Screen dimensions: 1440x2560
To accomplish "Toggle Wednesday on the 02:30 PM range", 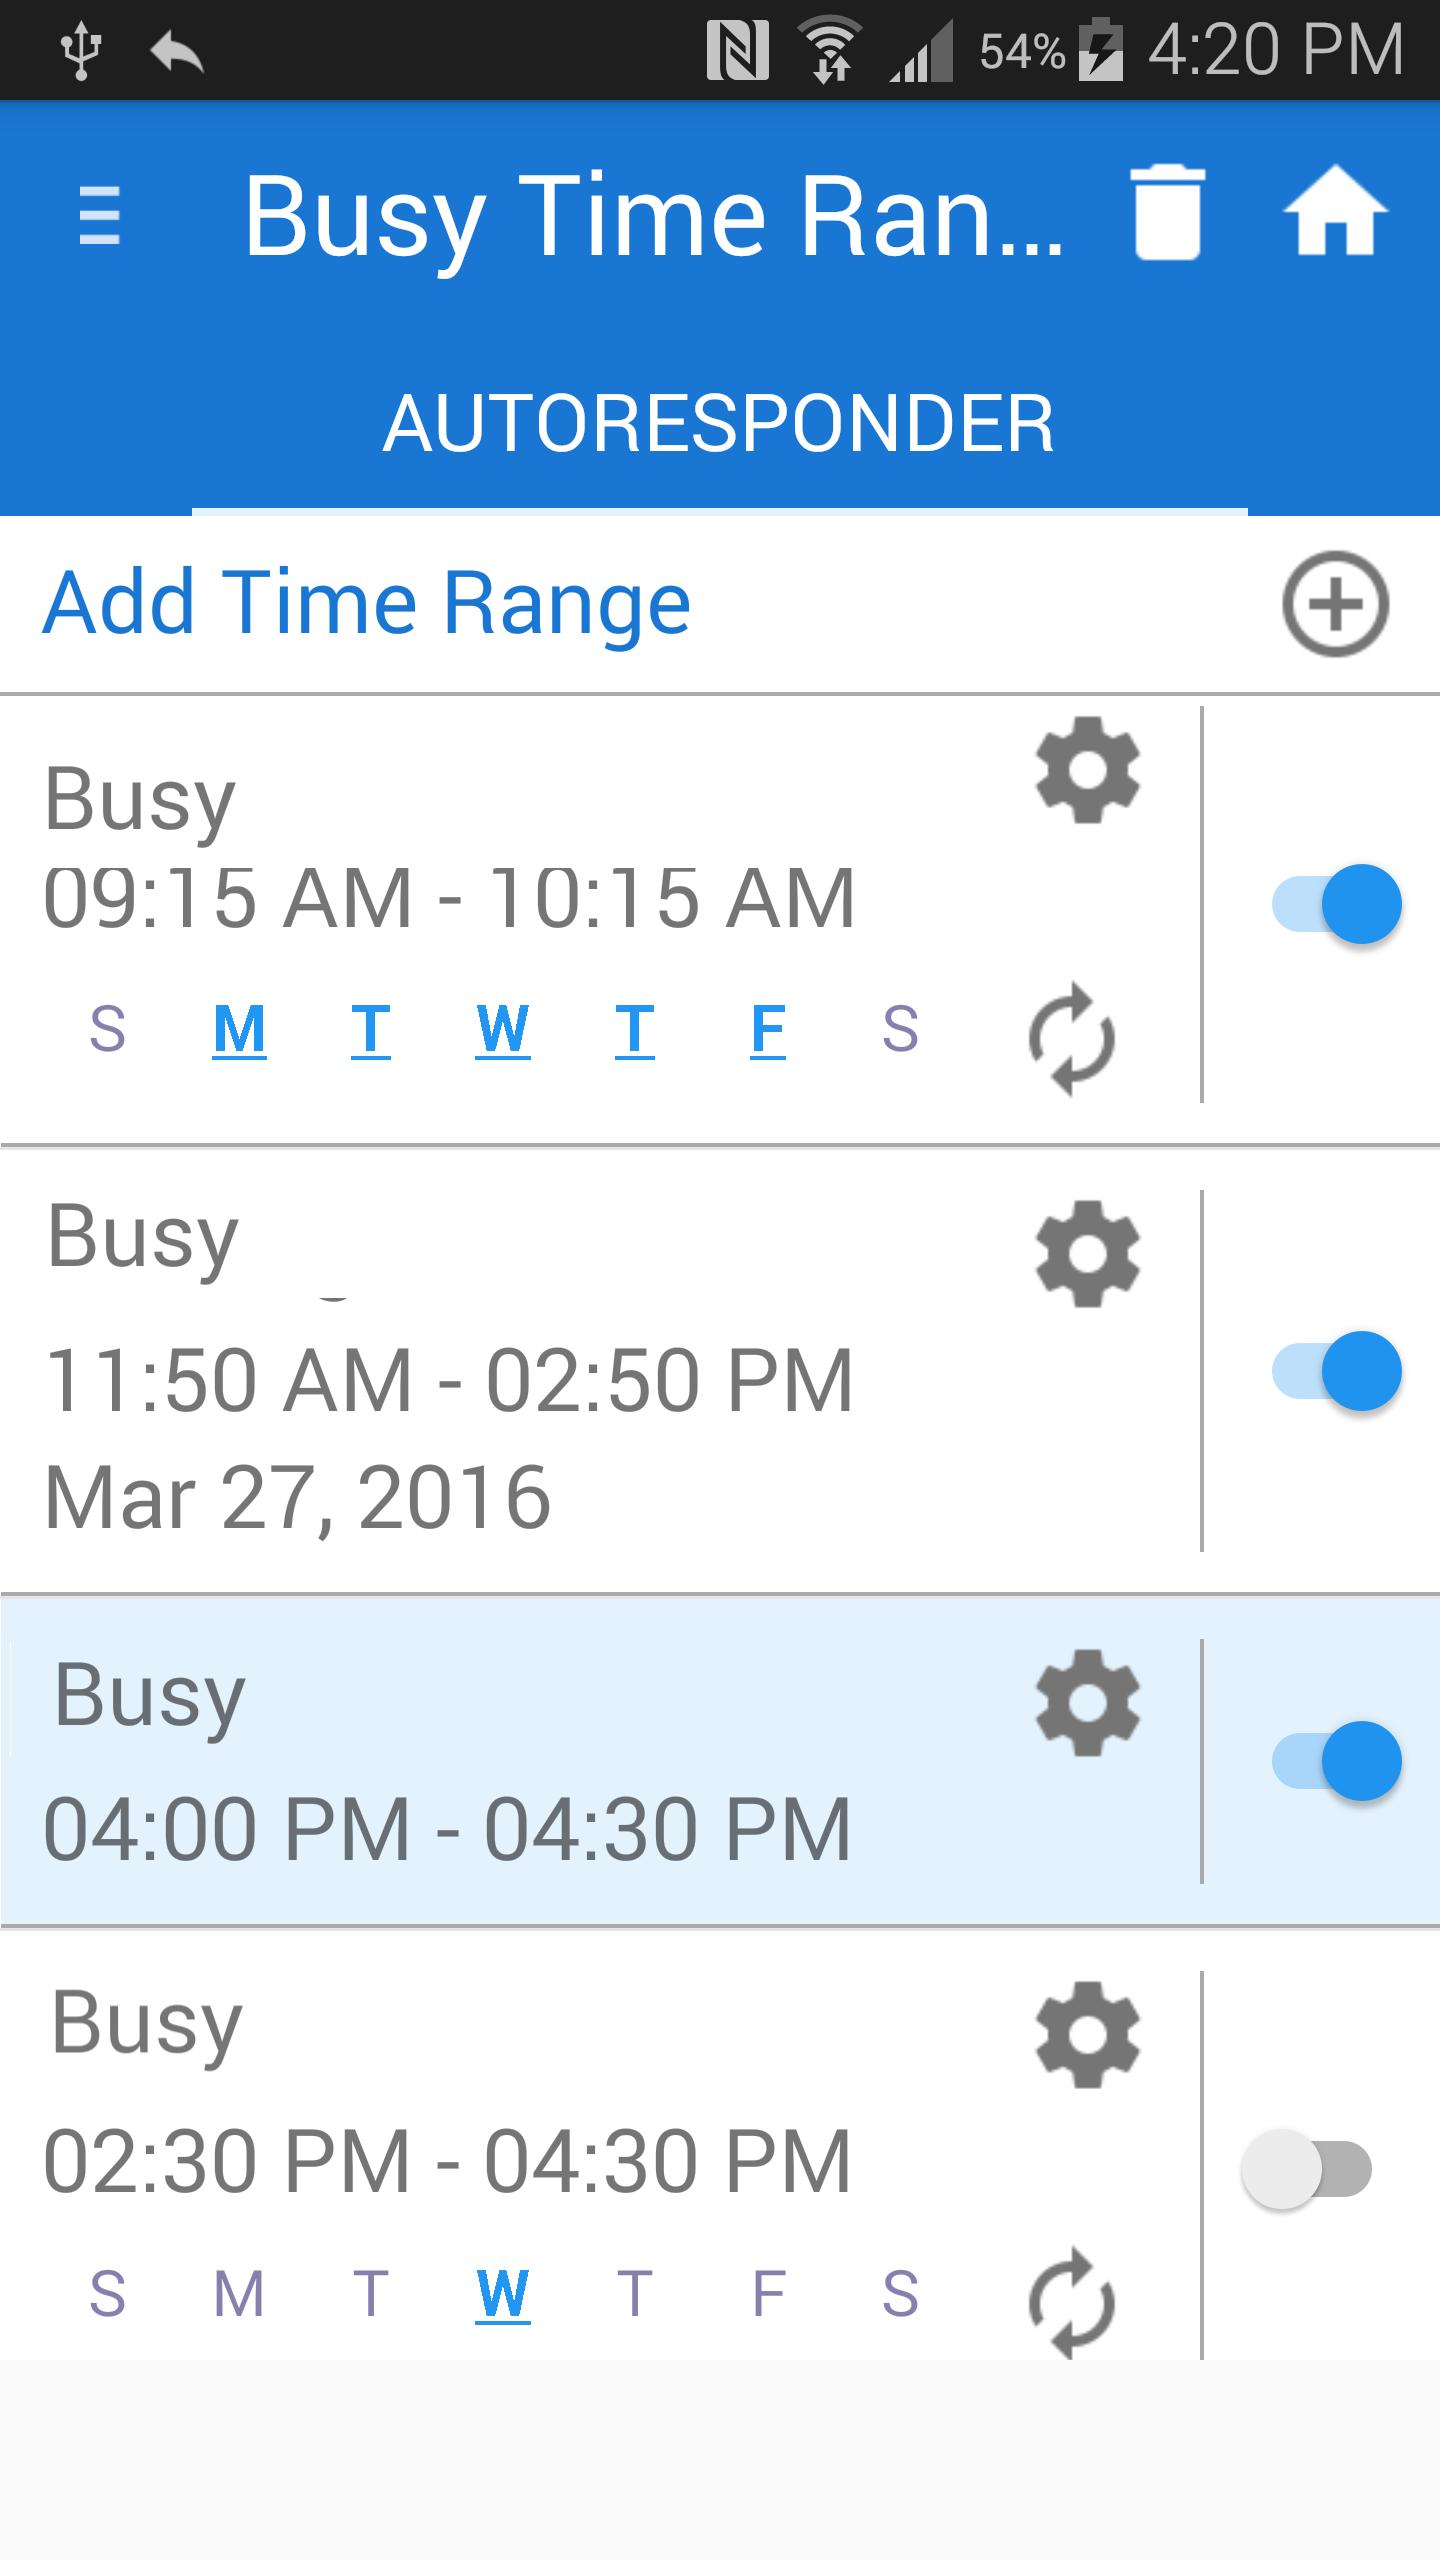I will (502, 2293).
